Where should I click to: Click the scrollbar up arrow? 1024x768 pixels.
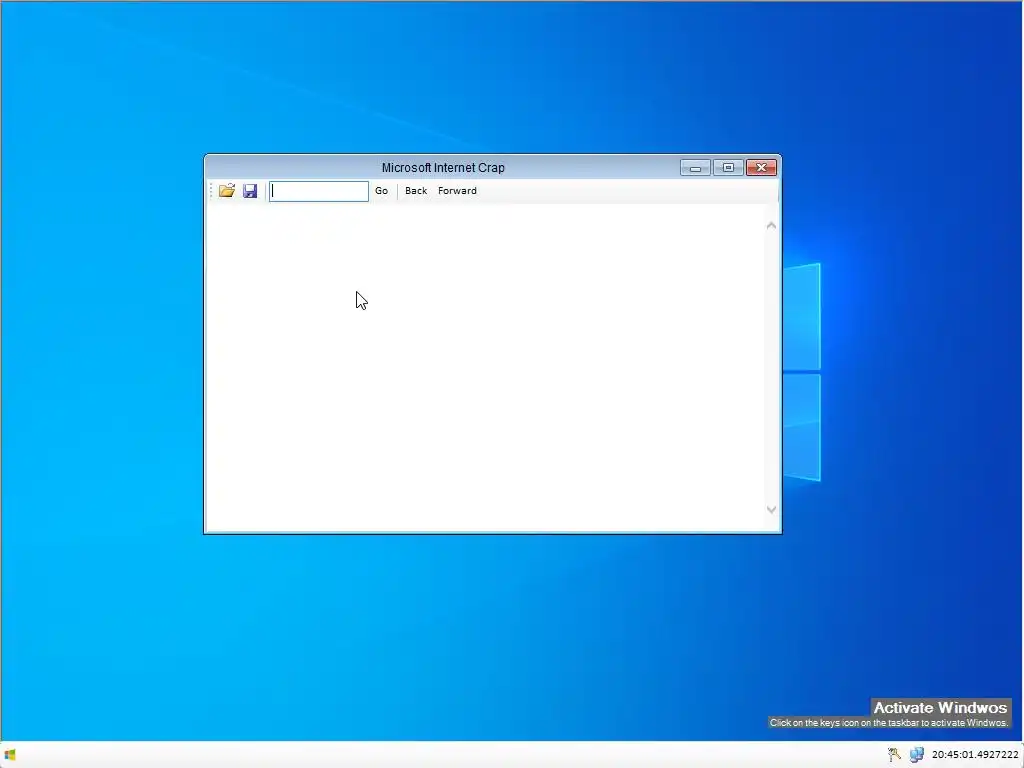click(x=771, y=225)
